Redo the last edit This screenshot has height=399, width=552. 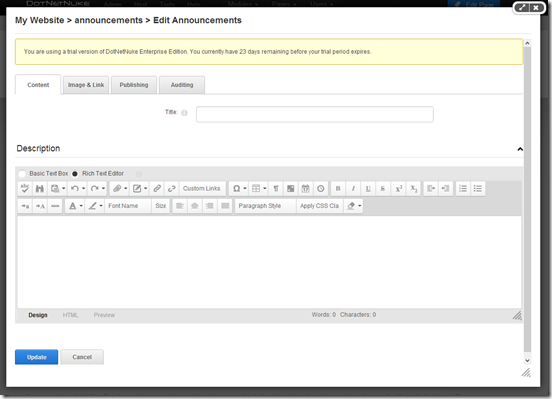tap(94, 188)
